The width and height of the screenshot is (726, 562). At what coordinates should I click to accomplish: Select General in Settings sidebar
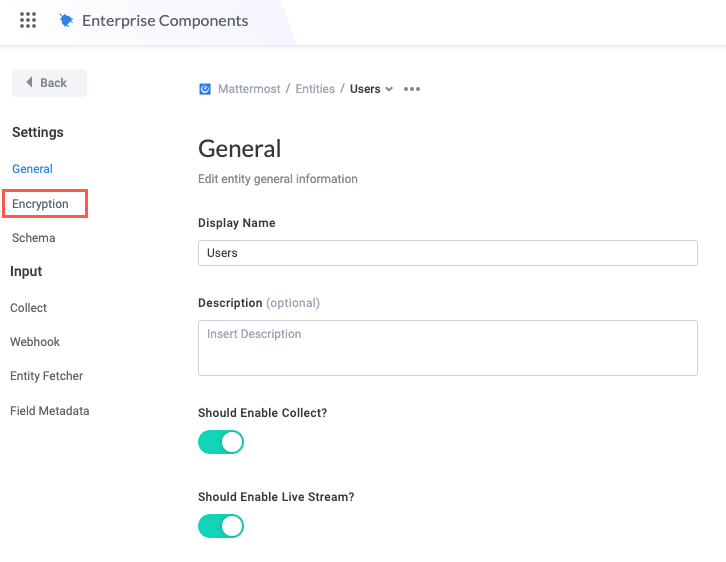tap(32, 169)
